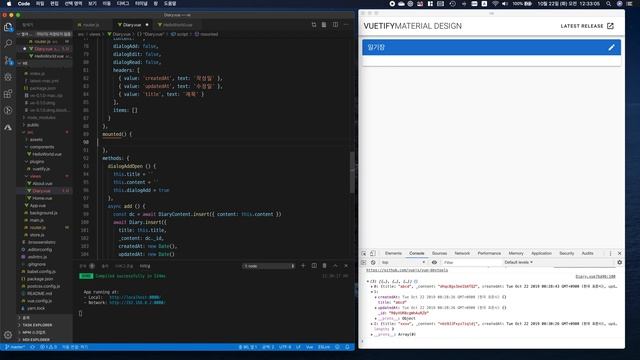
Task: Click the live expression eye icon
Action: (x=434, y=262)
